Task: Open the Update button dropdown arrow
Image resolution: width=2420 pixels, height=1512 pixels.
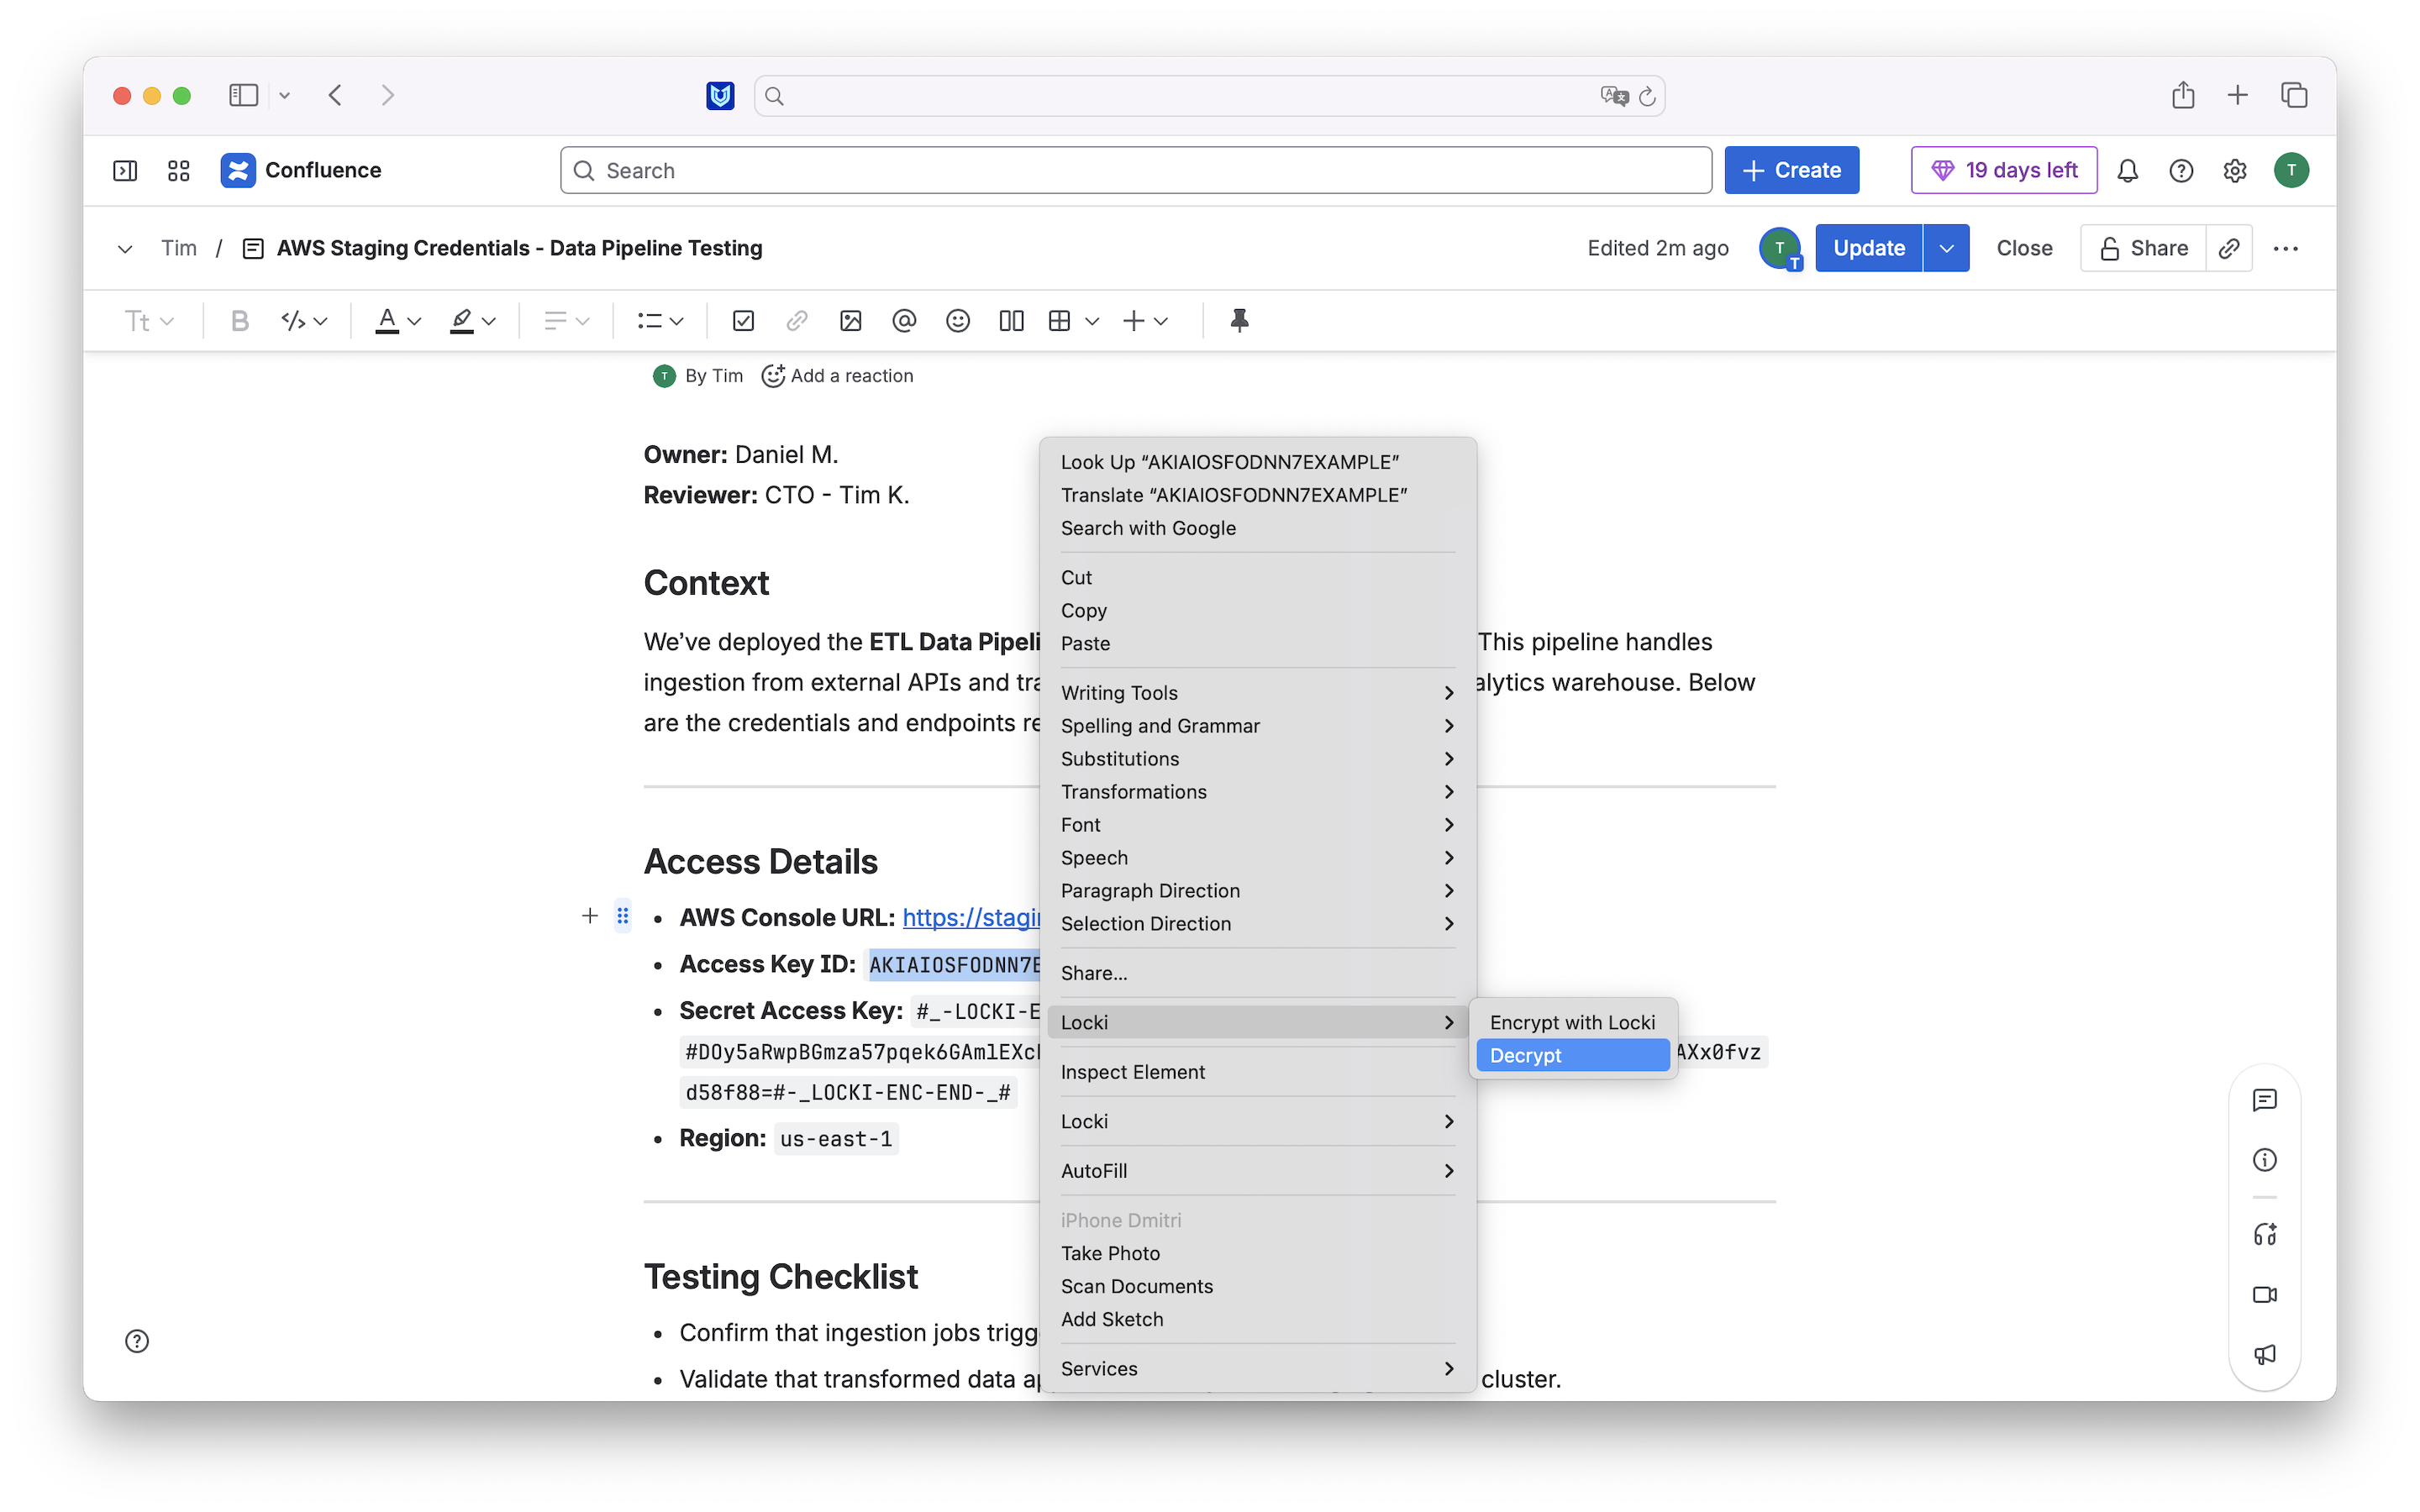Action: pyautogui.click(x=1945, y=248)
